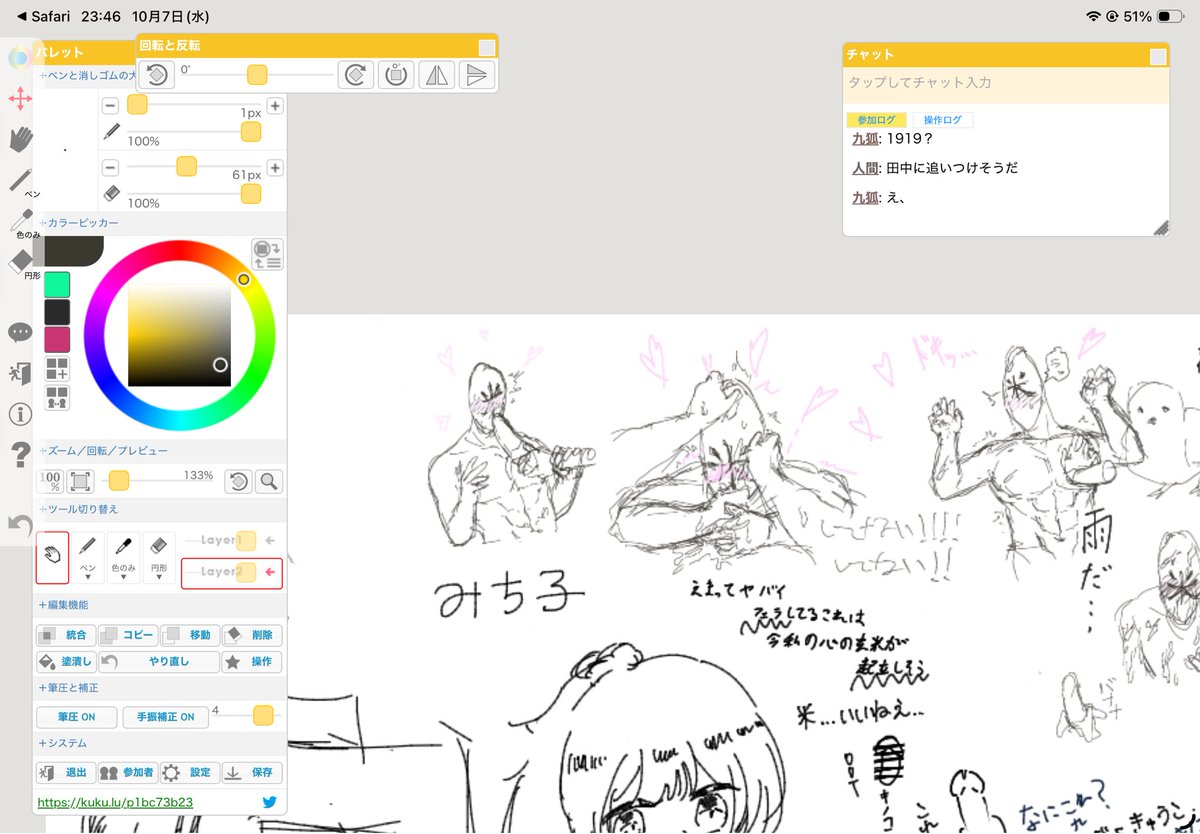1200x834 pixels.
Task: Pick the black color swatch
Action: coord(57,312)
